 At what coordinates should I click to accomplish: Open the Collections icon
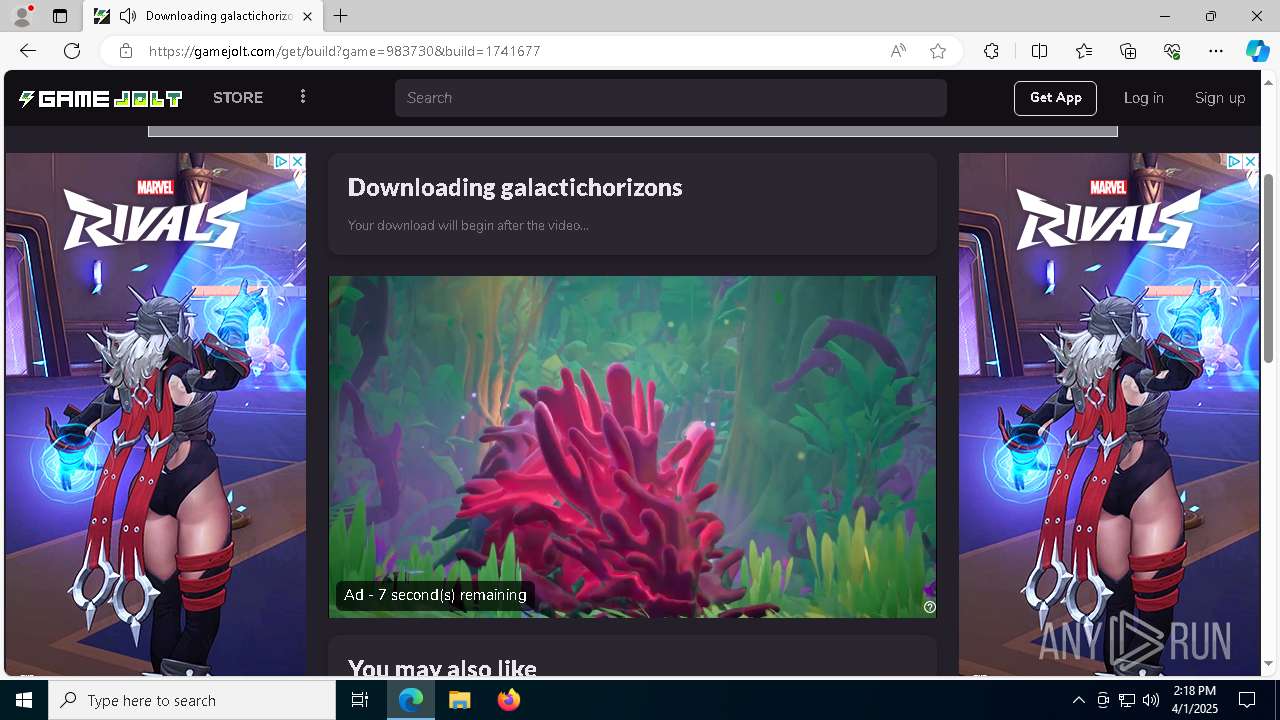1128,51
